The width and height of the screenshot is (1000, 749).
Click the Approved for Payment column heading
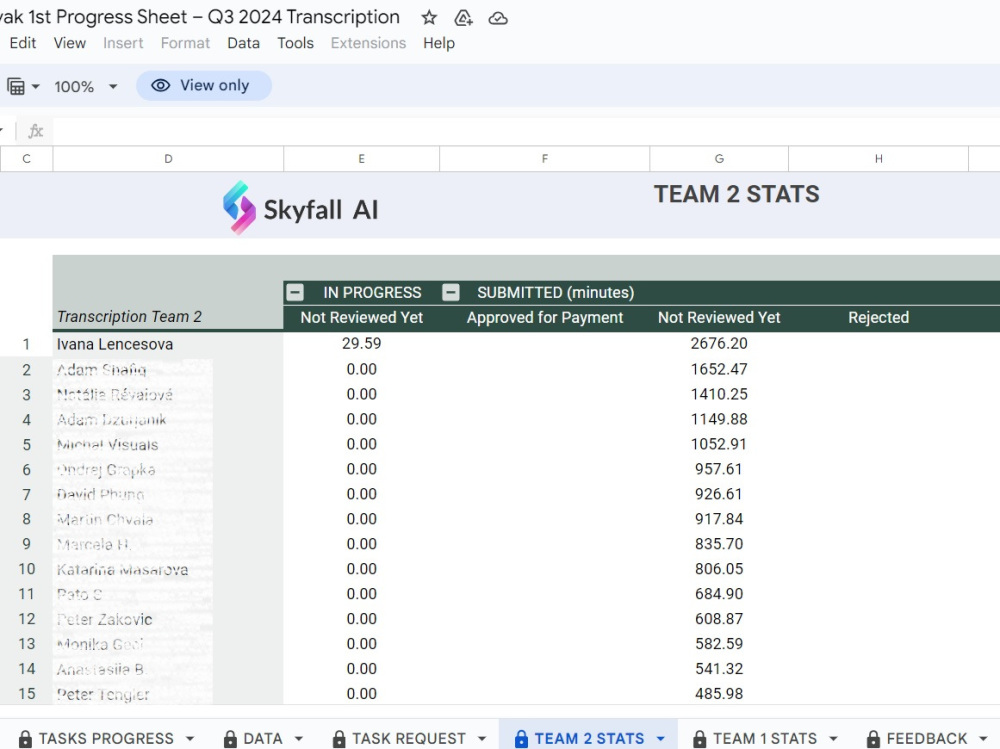tap(545, 318)
